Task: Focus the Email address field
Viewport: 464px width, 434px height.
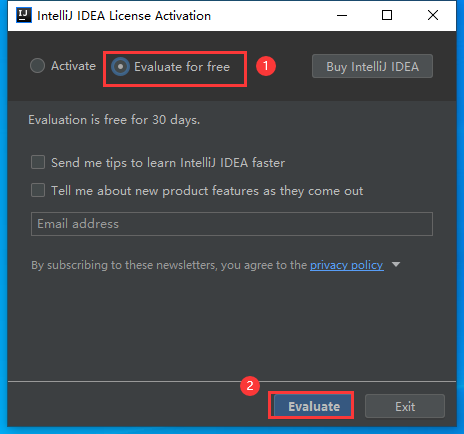Action: (232, 224)
